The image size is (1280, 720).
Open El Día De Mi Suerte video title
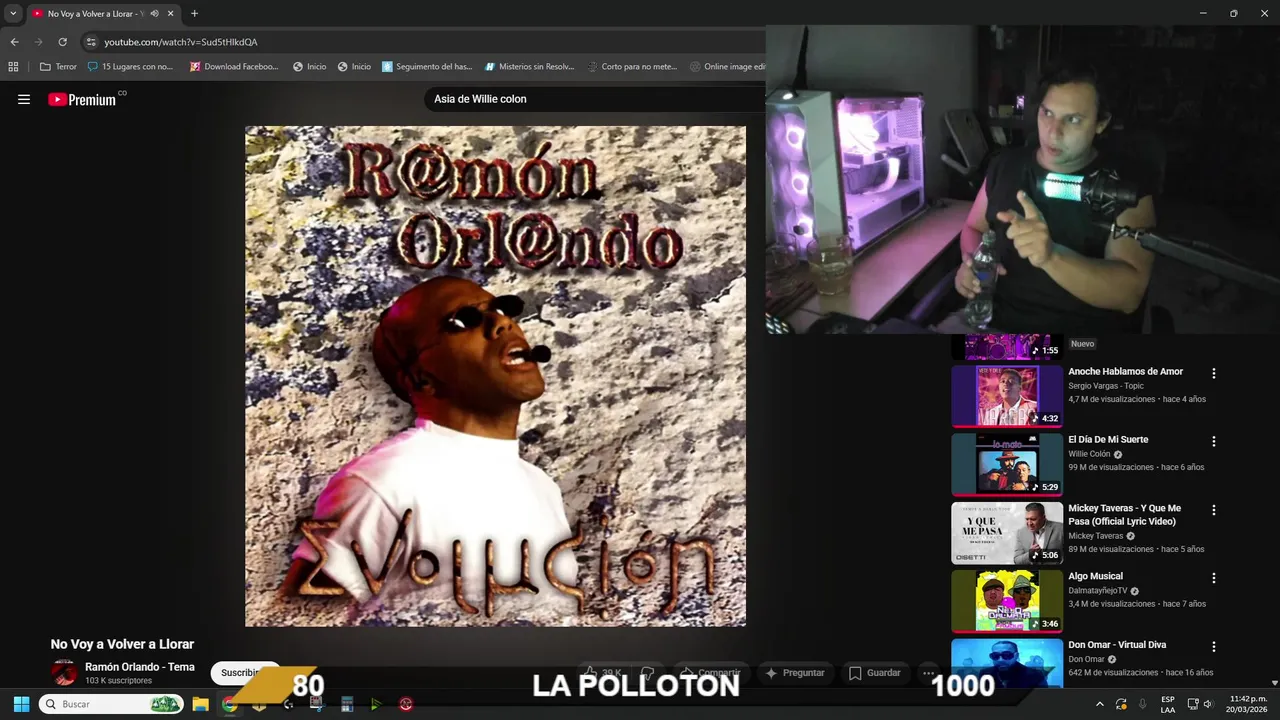(1108, 440)
